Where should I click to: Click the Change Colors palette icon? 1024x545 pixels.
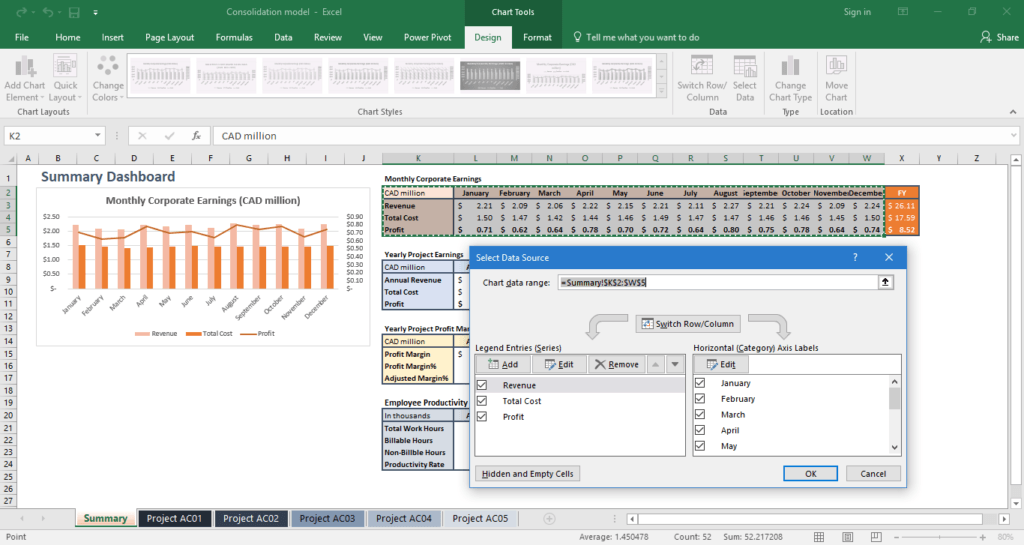(108, 67)
